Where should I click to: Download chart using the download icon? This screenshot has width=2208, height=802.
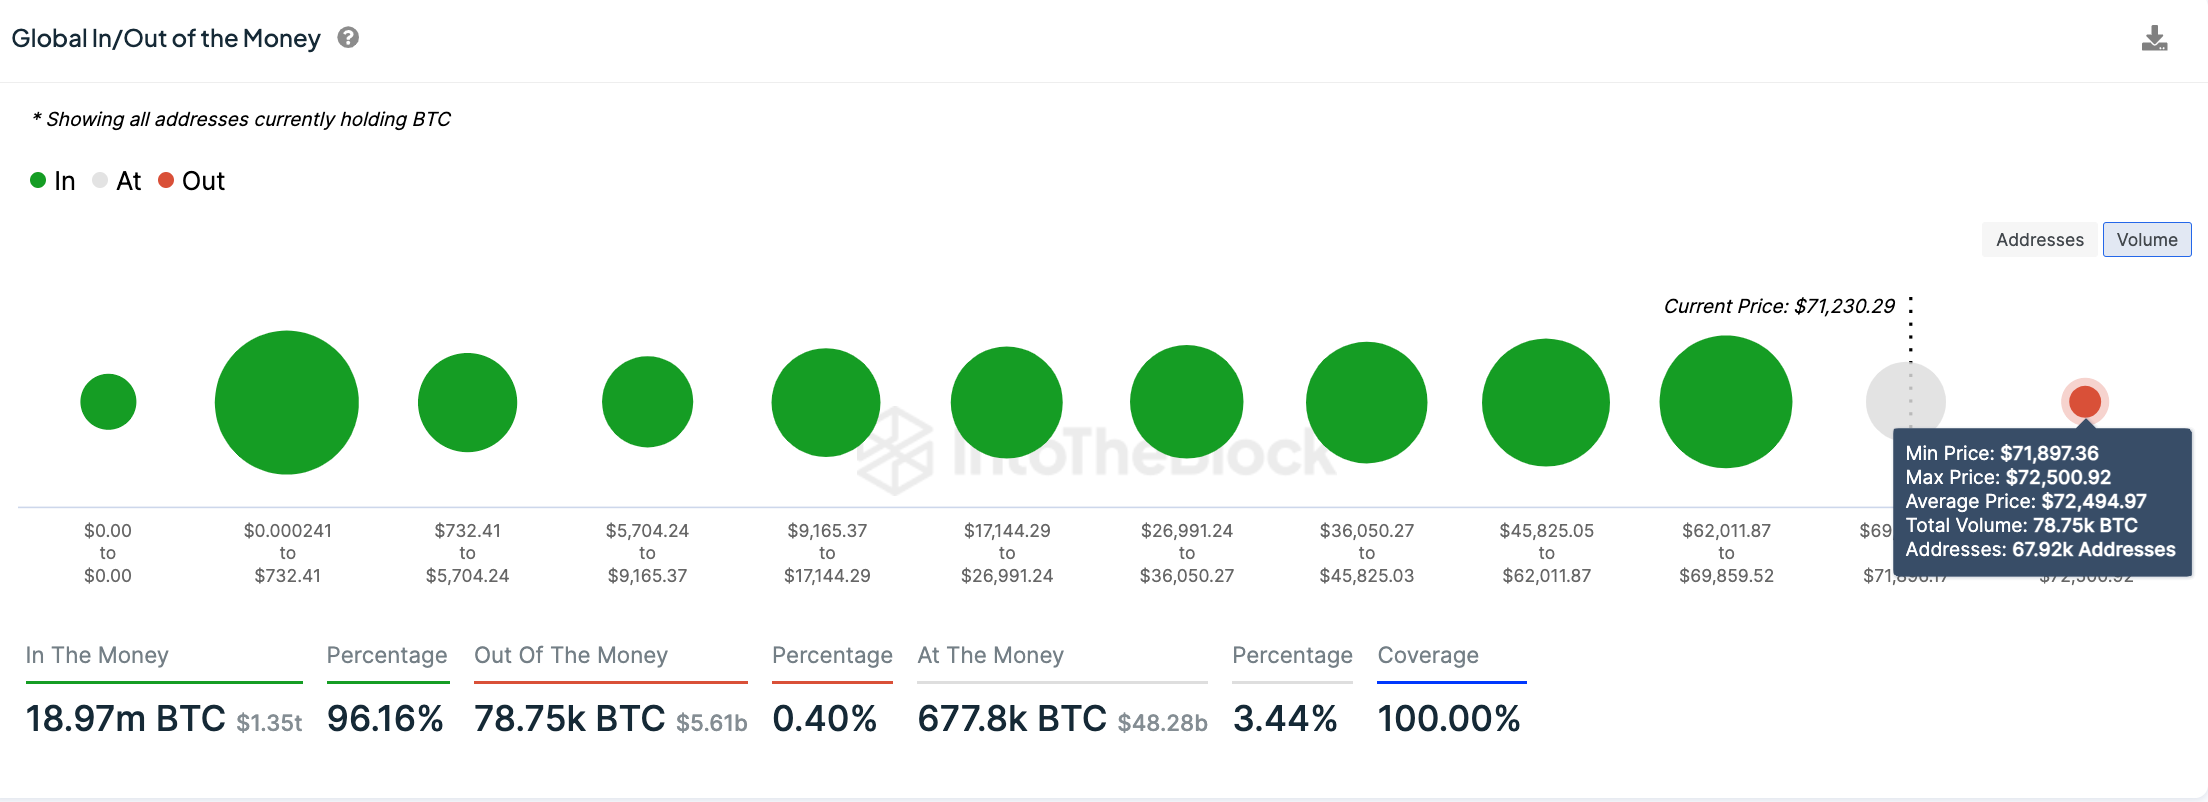click(2154, 39)
